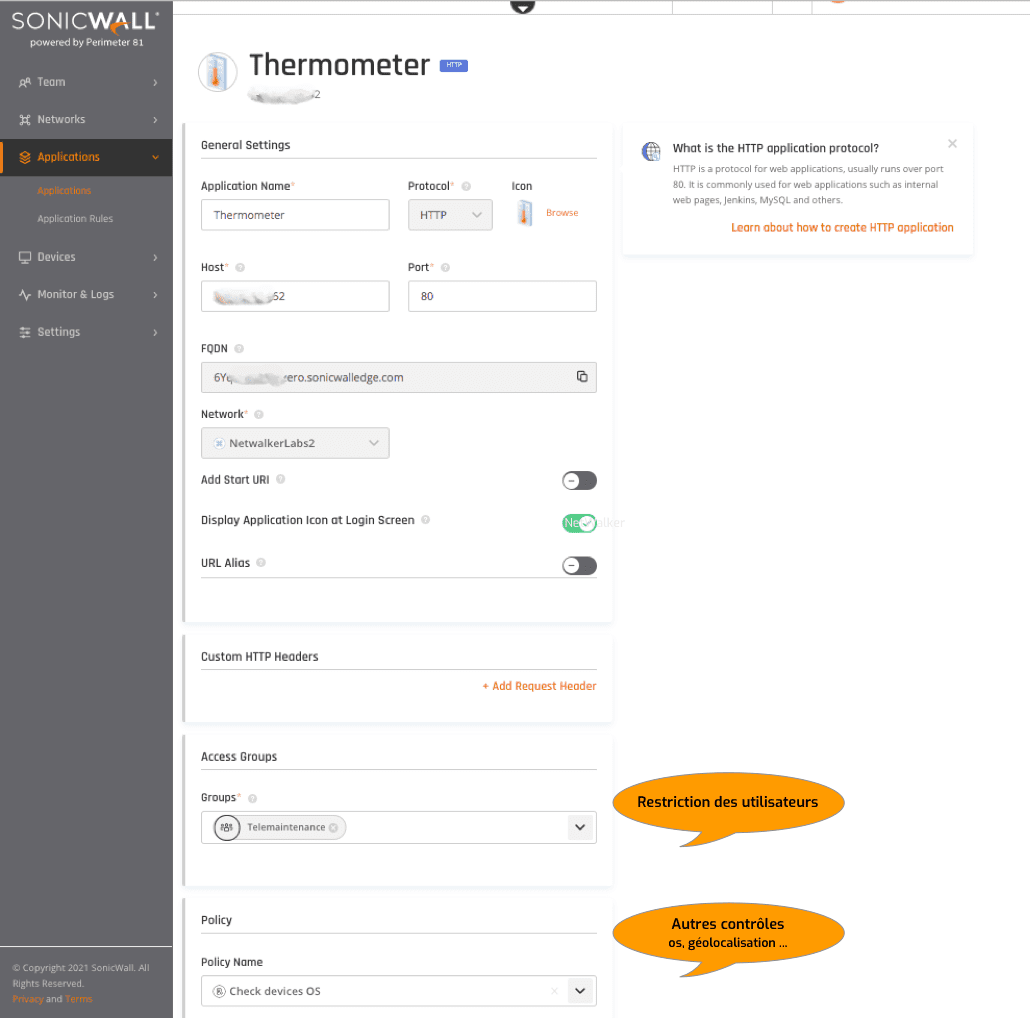This screenshot has height=1018, width=1030.
Task: Click the Groups help question icon
Action: 252,799
